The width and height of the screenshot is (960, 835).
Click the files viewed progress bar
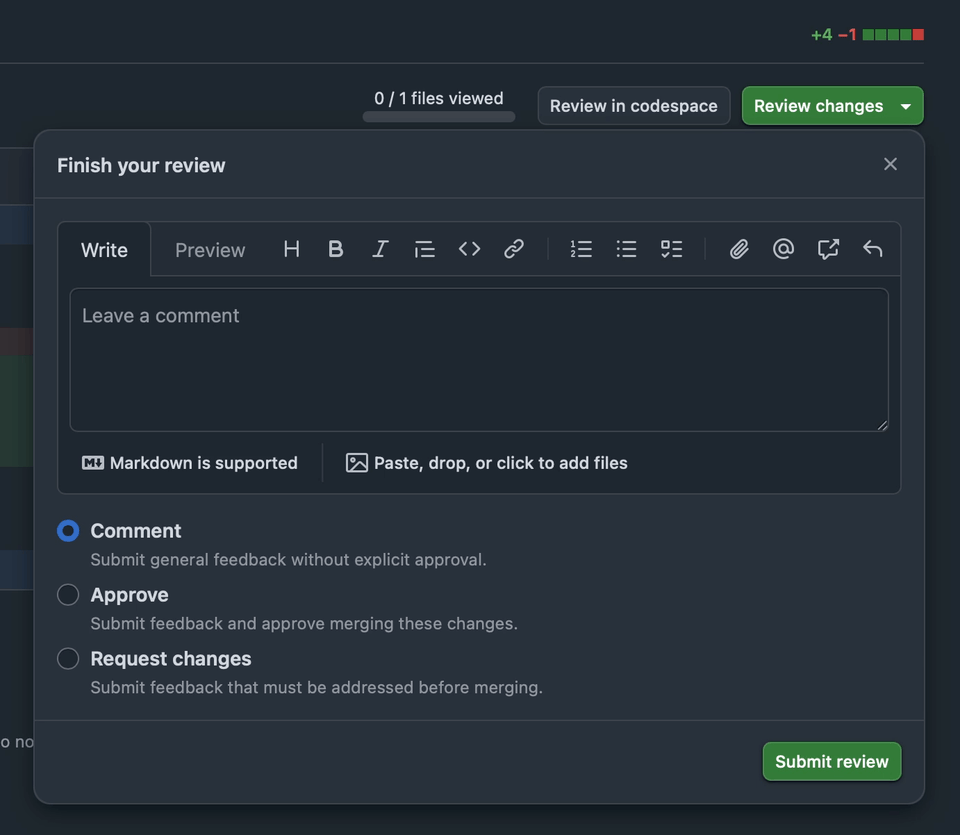click(x=438, y=116)
